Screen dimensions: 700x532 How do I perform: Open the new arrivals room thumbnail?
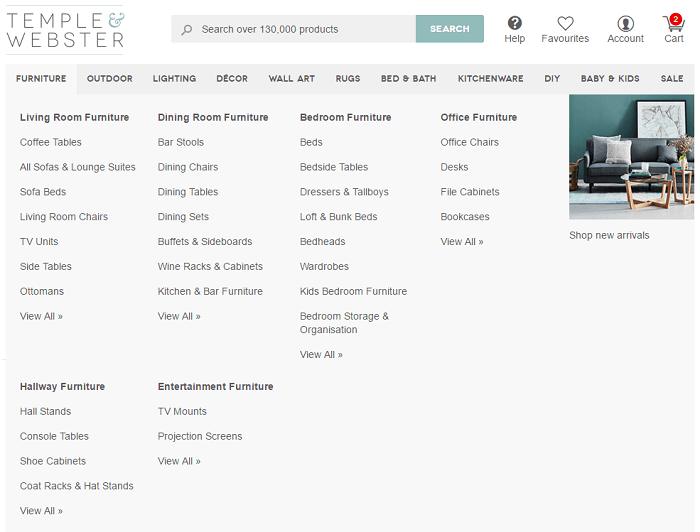tap(631, 157)
